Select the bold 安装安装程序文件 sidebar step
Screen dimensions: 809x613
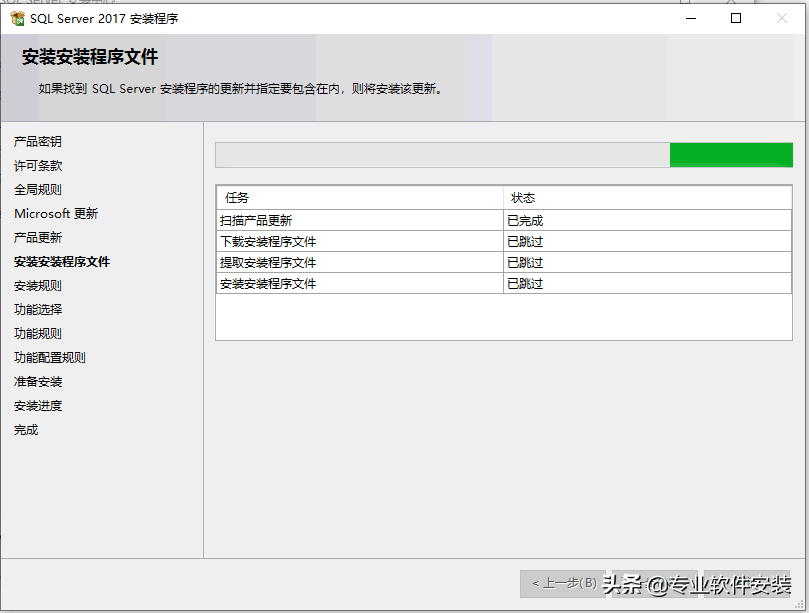point(62,262)
